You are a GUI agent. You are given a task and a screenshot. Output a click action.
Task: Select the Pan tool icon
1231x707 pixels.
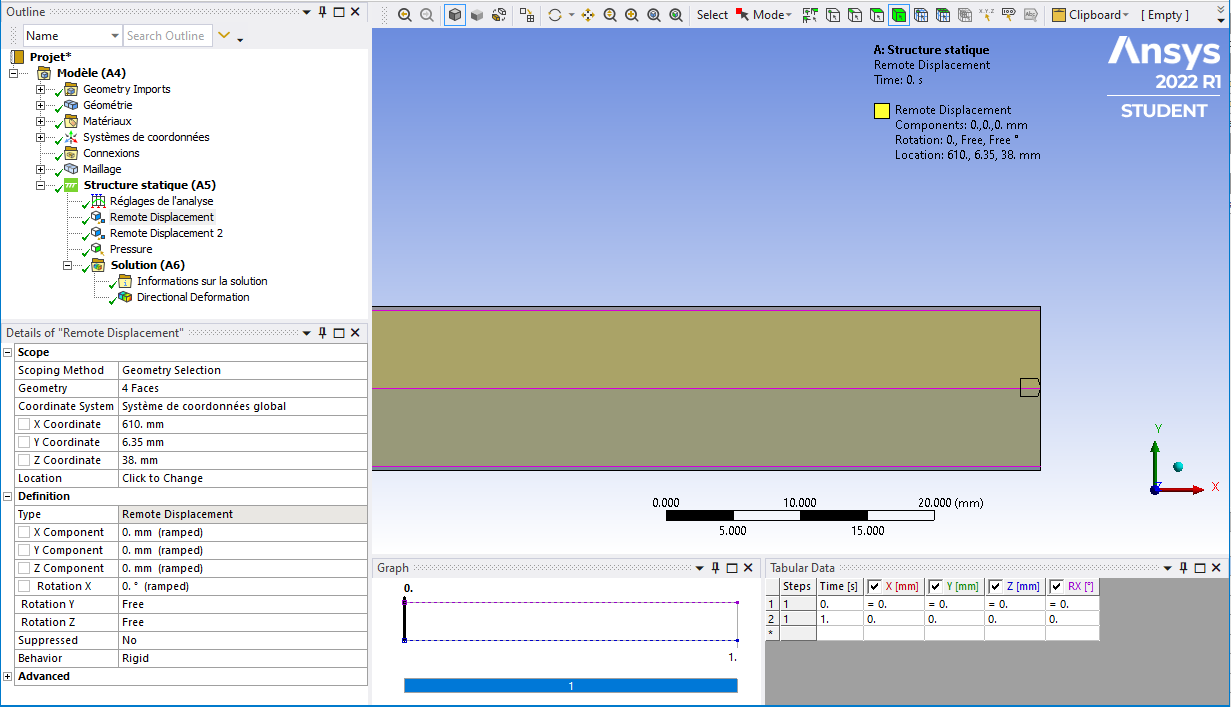pos(588,15)
